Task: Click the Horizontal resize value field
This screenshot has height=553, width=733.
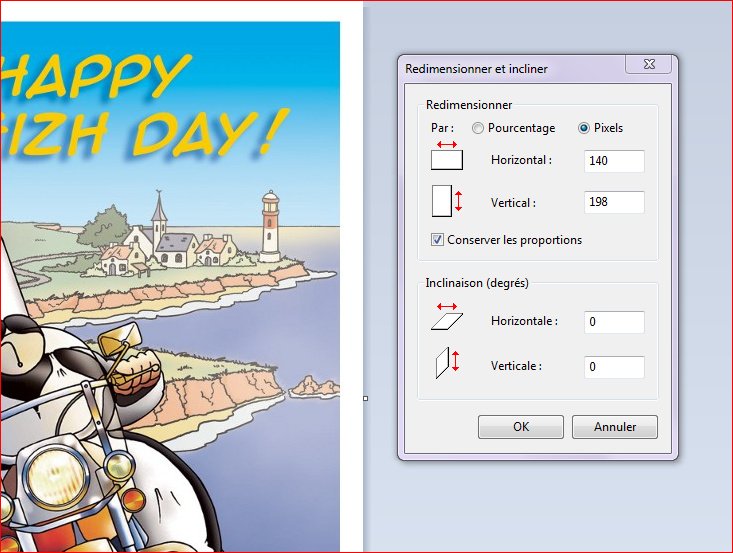Action: 614,161
